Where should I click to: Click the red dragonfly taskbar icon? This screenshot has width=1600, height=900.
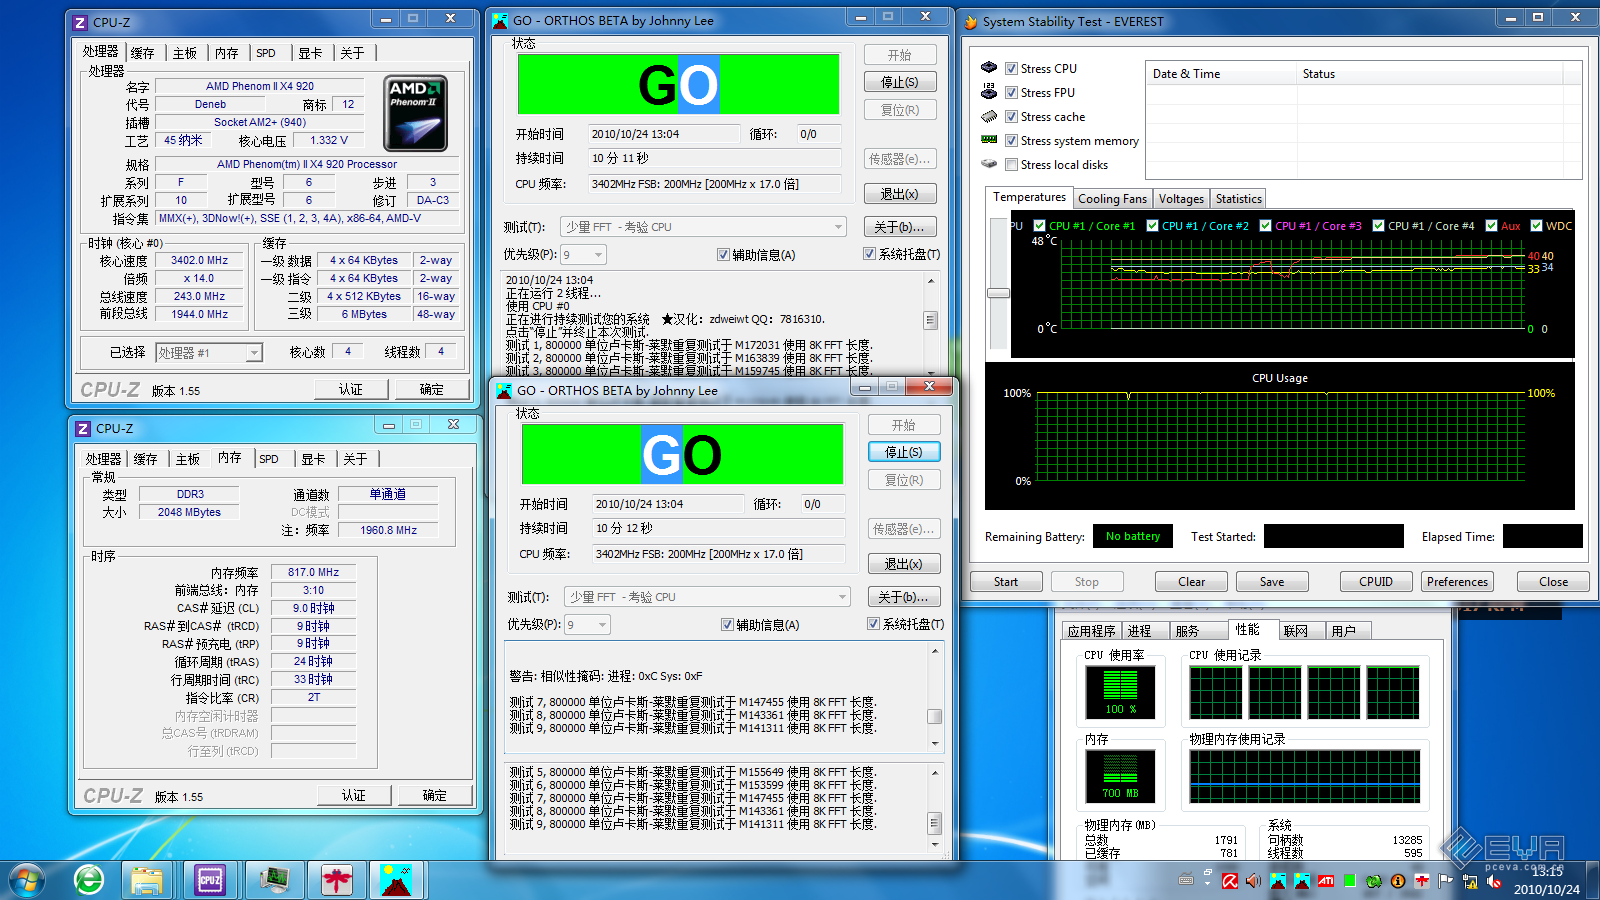point(336,880)
